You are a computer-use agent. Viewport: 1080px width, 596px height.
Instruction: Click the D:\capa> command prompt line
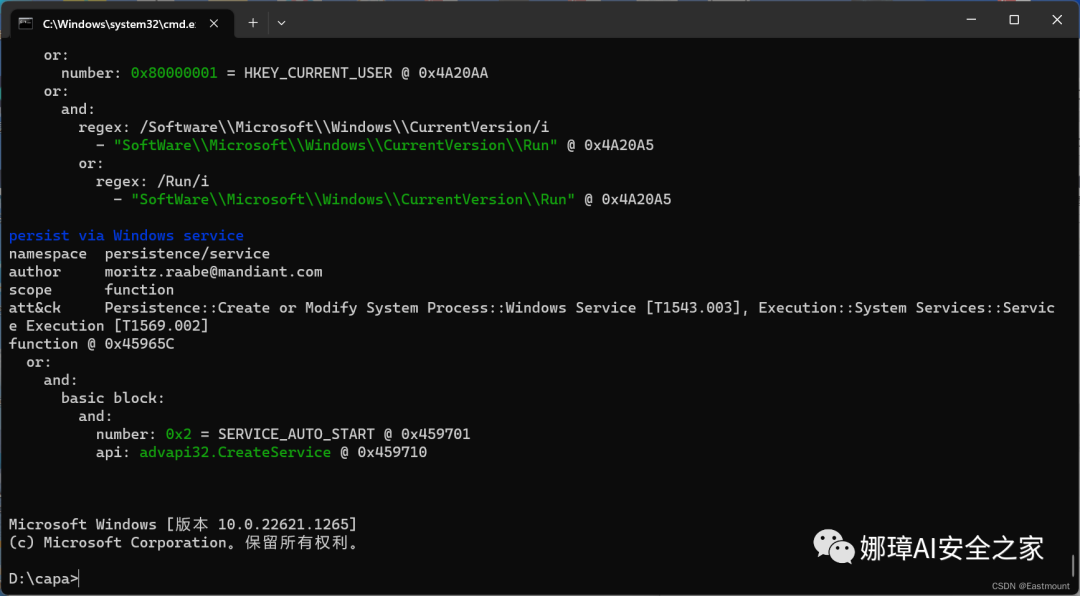[x=43, y=578]
